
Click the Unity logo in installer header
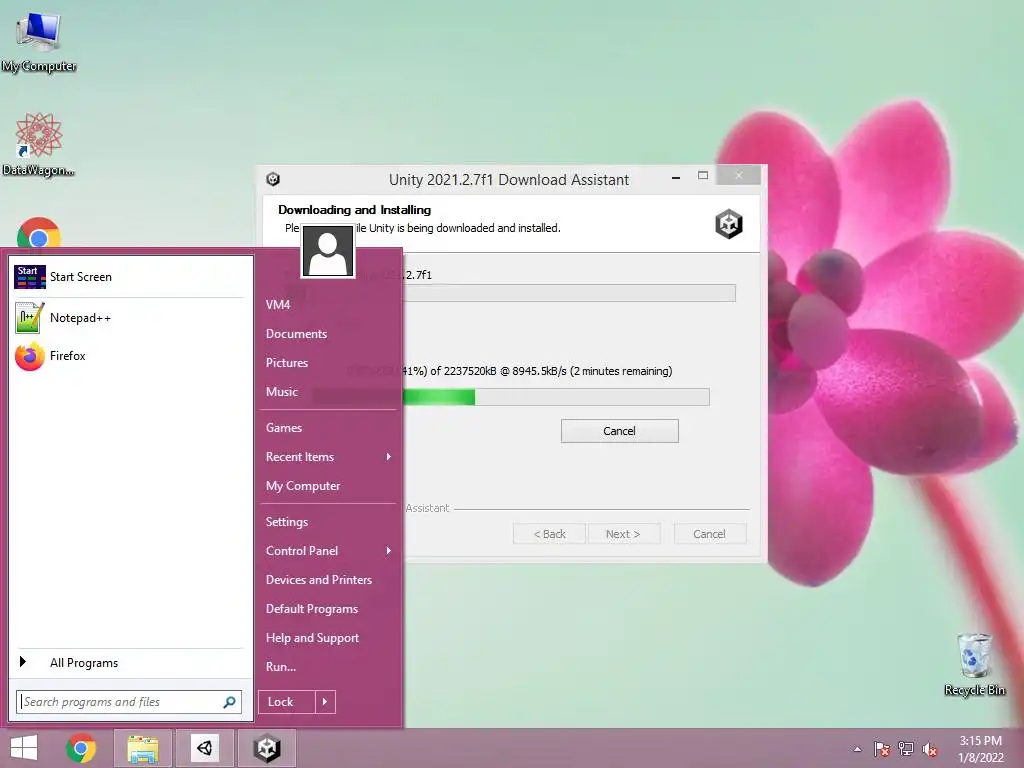pyautogui.click(x=729, y=224)
